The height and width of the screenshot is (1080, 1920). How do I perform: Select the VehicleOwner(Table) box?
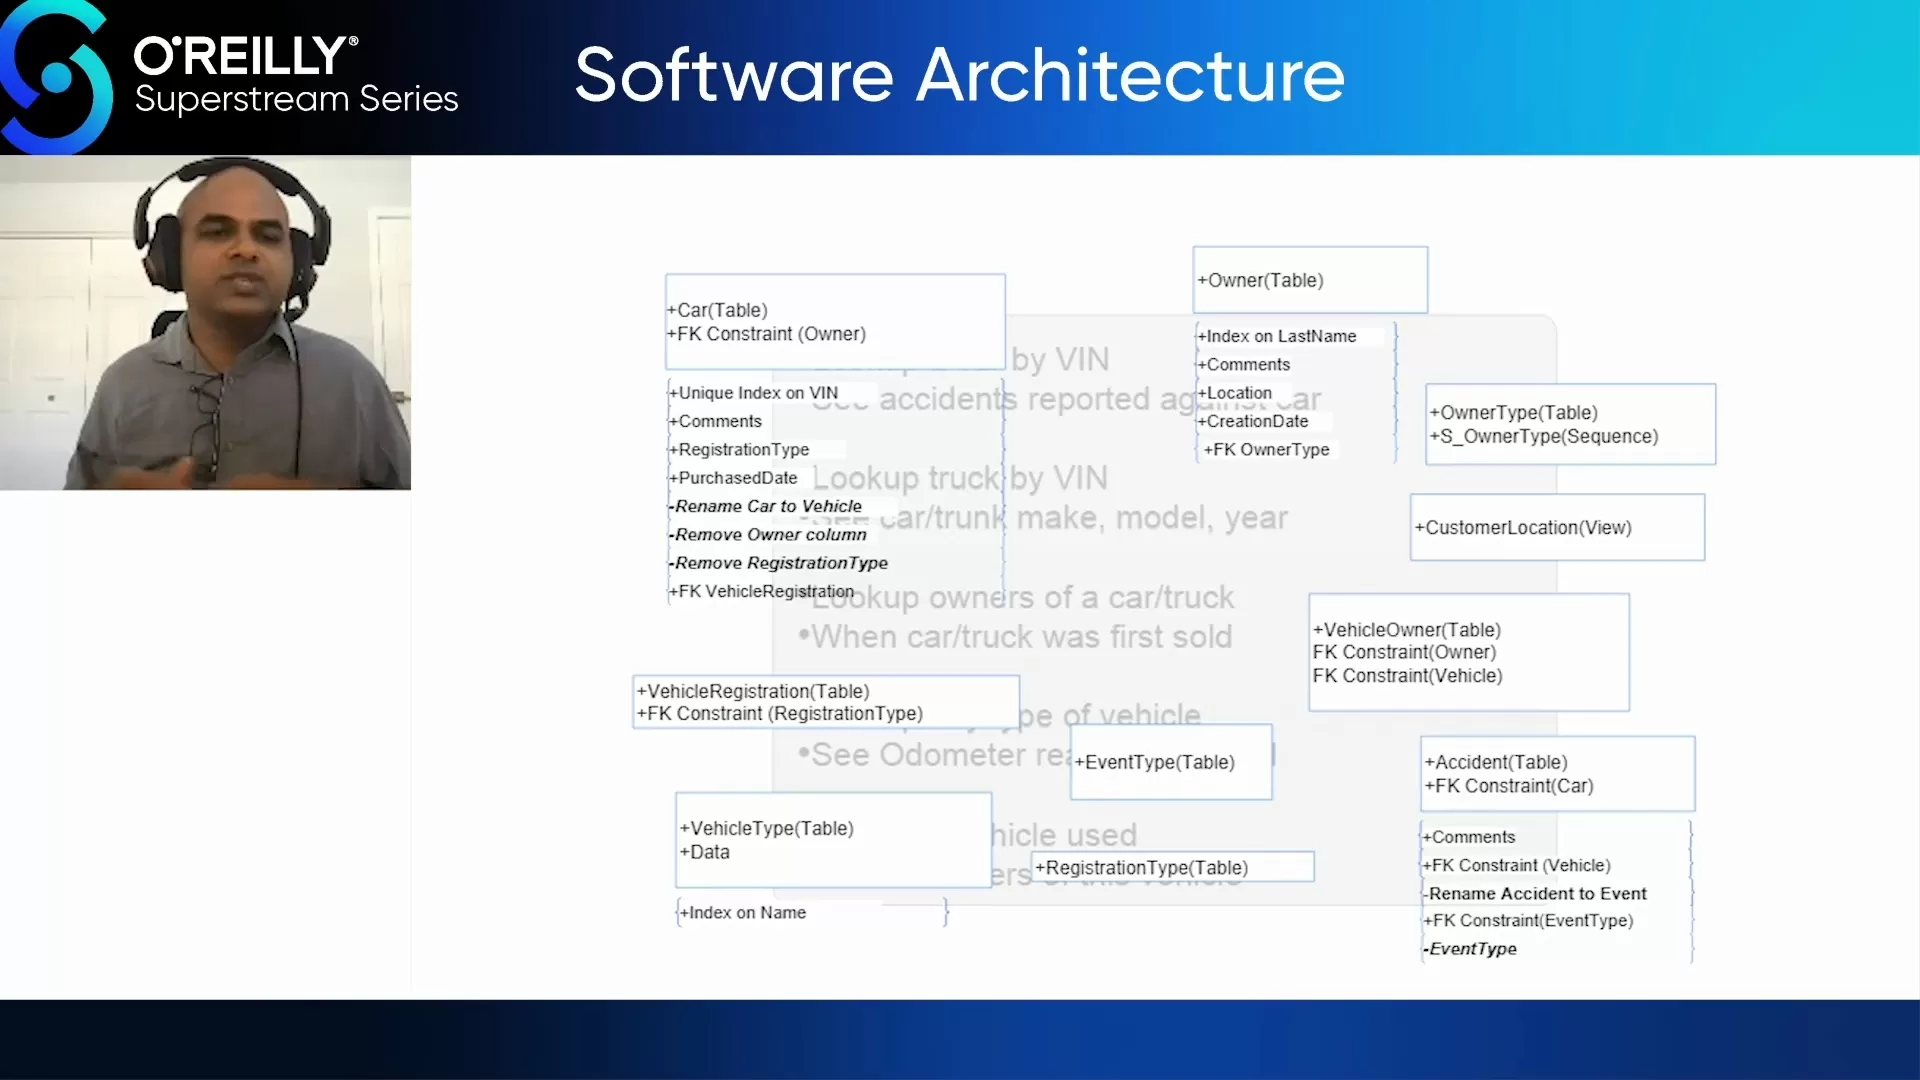1468,652
